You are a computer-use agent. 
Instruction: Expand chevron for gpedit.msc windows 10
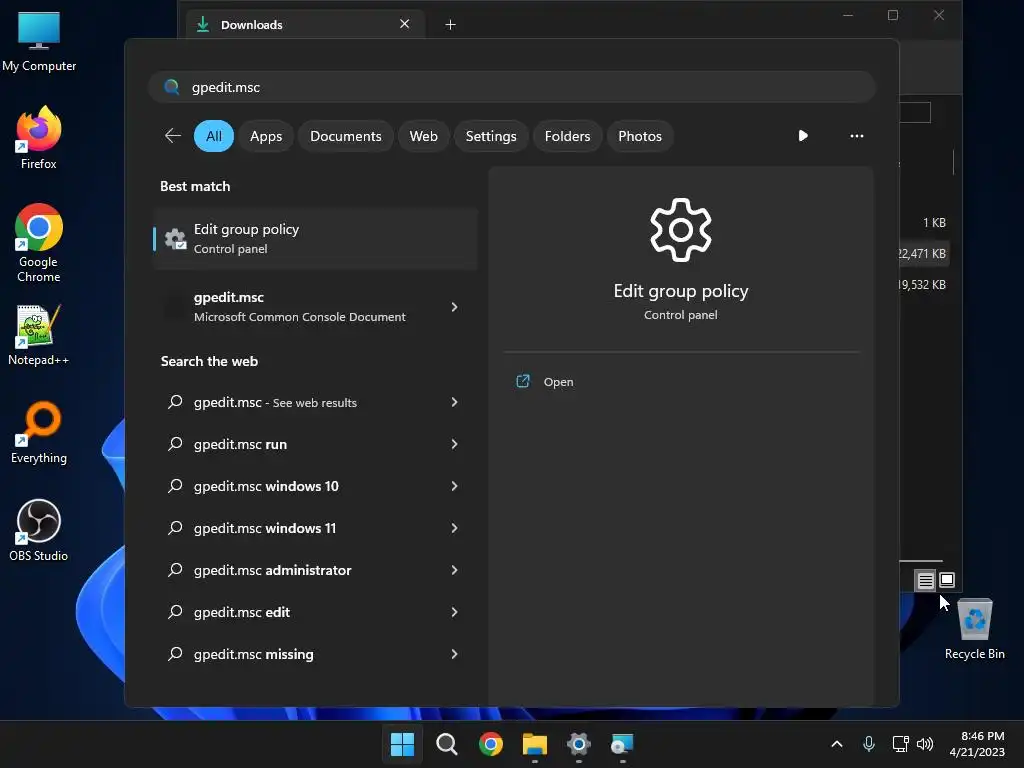point(455,486)
